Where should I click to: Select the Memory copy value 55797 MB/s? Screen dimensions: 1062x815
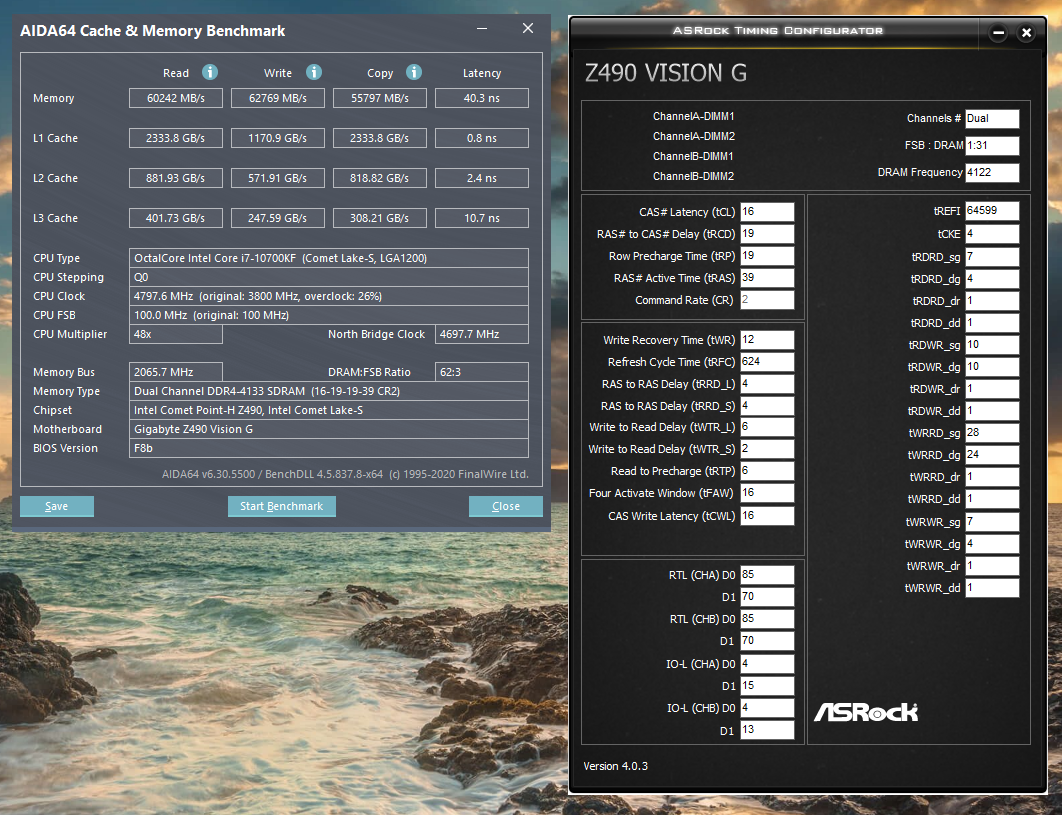(380, 98)
